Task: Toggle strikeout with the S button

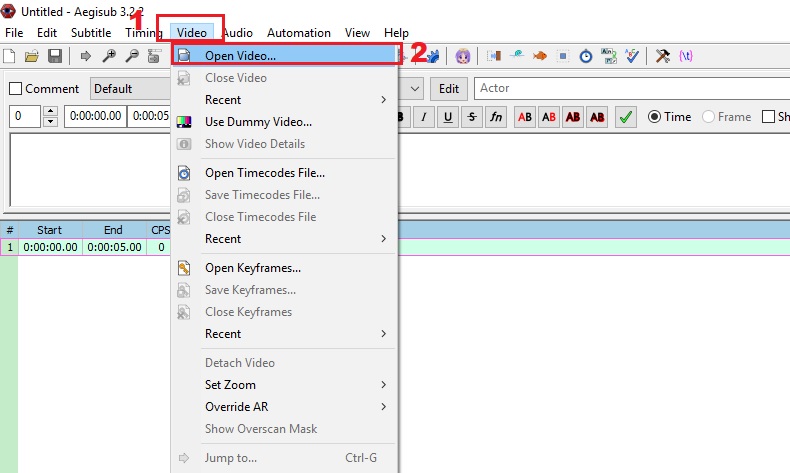Action: coord(472,117)
